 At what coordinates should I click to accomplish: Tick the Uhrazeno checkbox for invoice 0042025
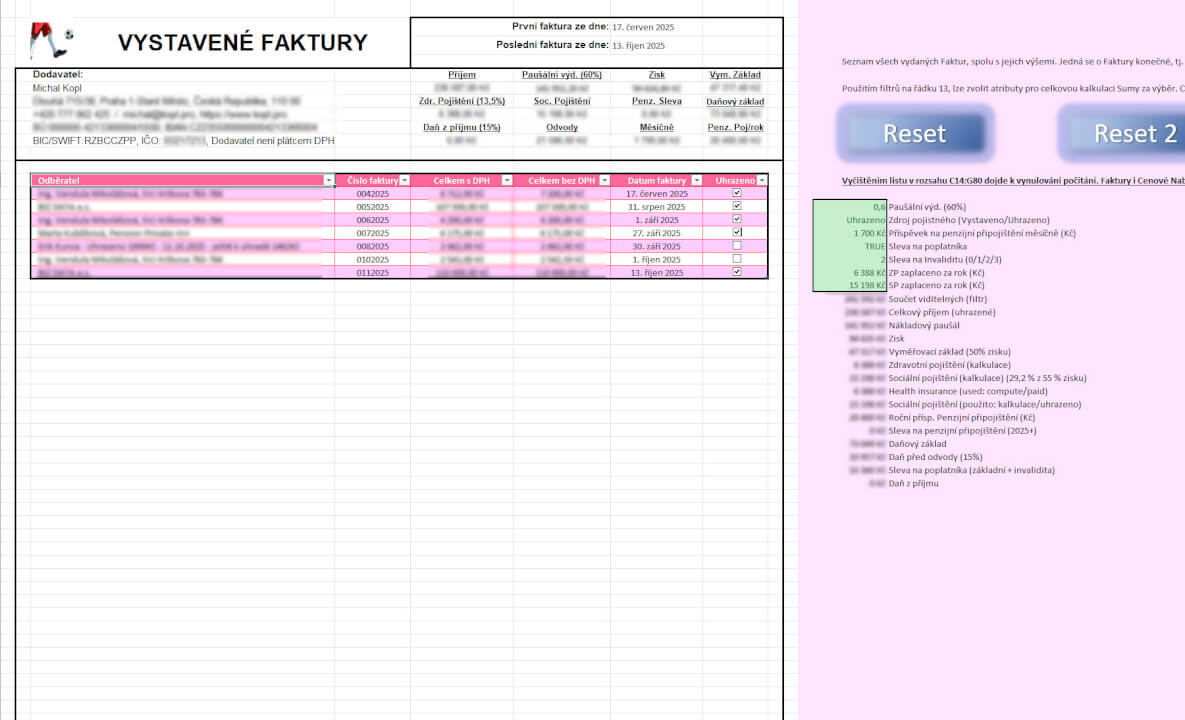(737, 193)
